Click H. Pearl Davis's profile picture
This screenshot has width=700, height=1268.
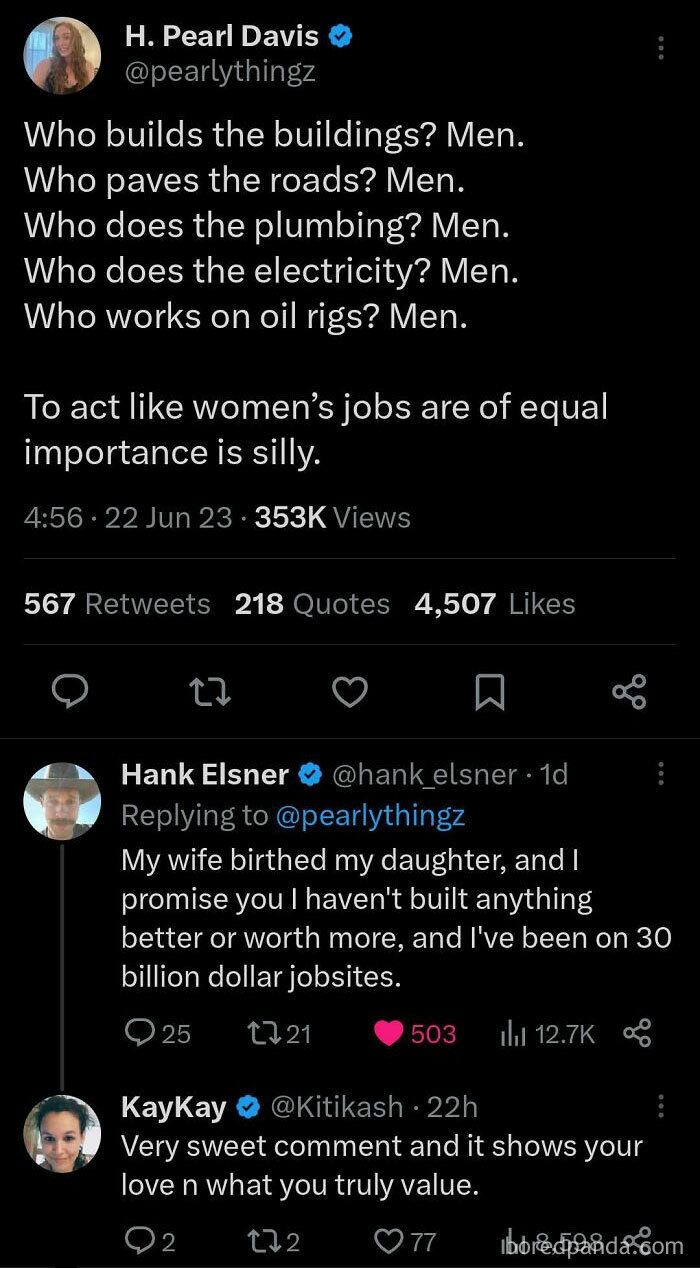click(x=61, y=55)
